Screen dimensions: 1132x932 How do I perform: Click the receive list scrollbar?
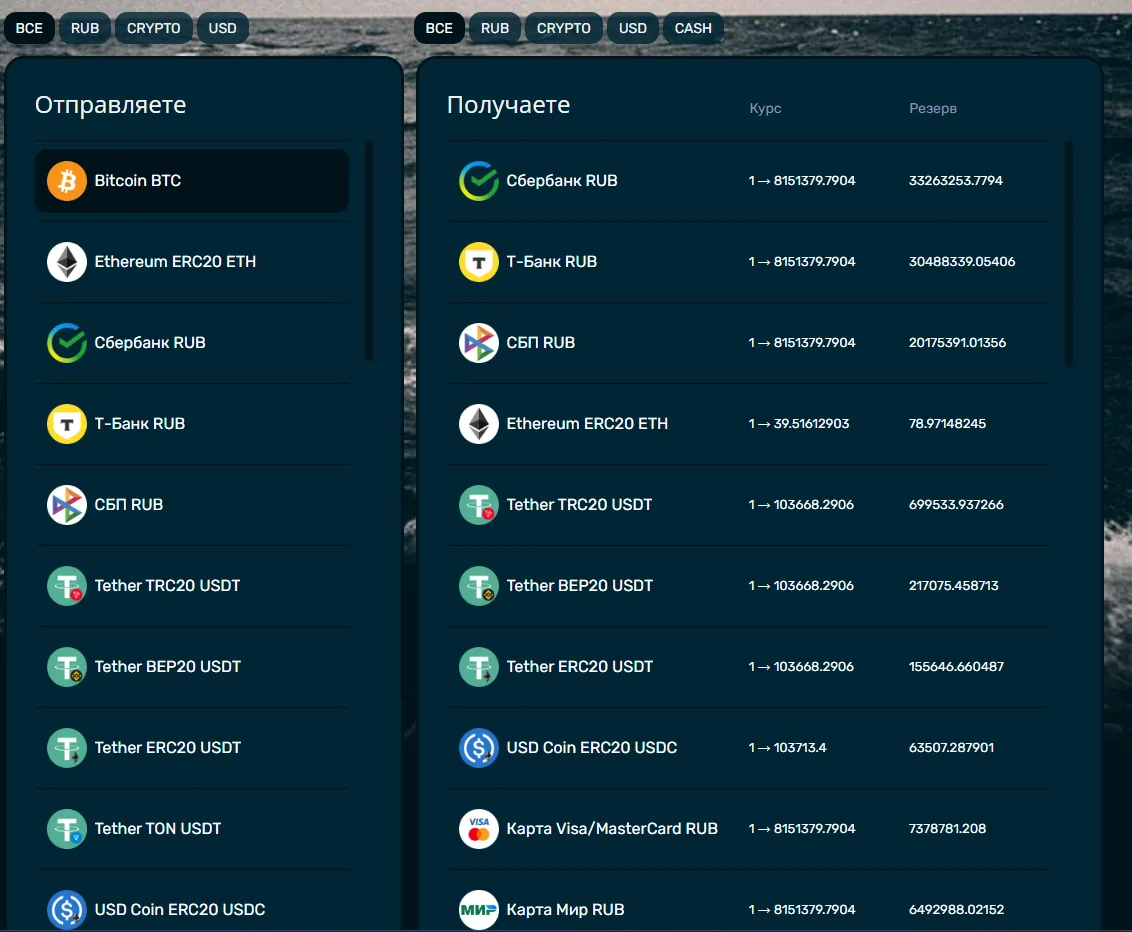pyautogui.click(x=1068, y=253)
